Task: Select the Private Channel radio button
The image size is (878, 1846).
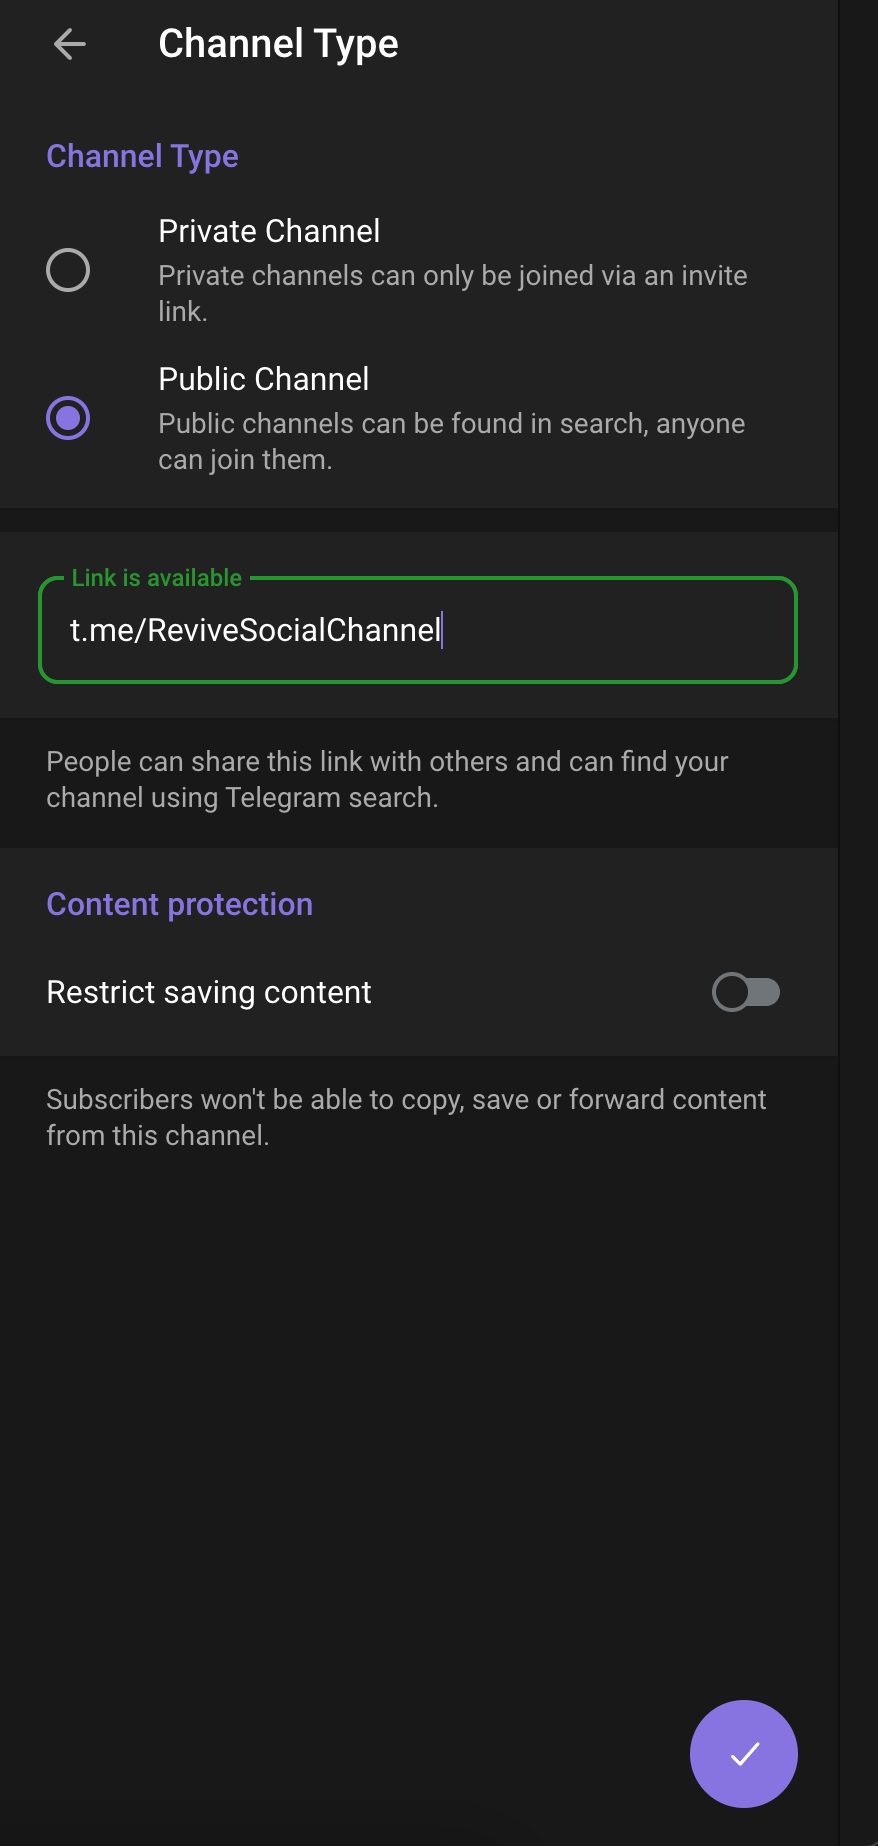Action: tap(68, 270)
